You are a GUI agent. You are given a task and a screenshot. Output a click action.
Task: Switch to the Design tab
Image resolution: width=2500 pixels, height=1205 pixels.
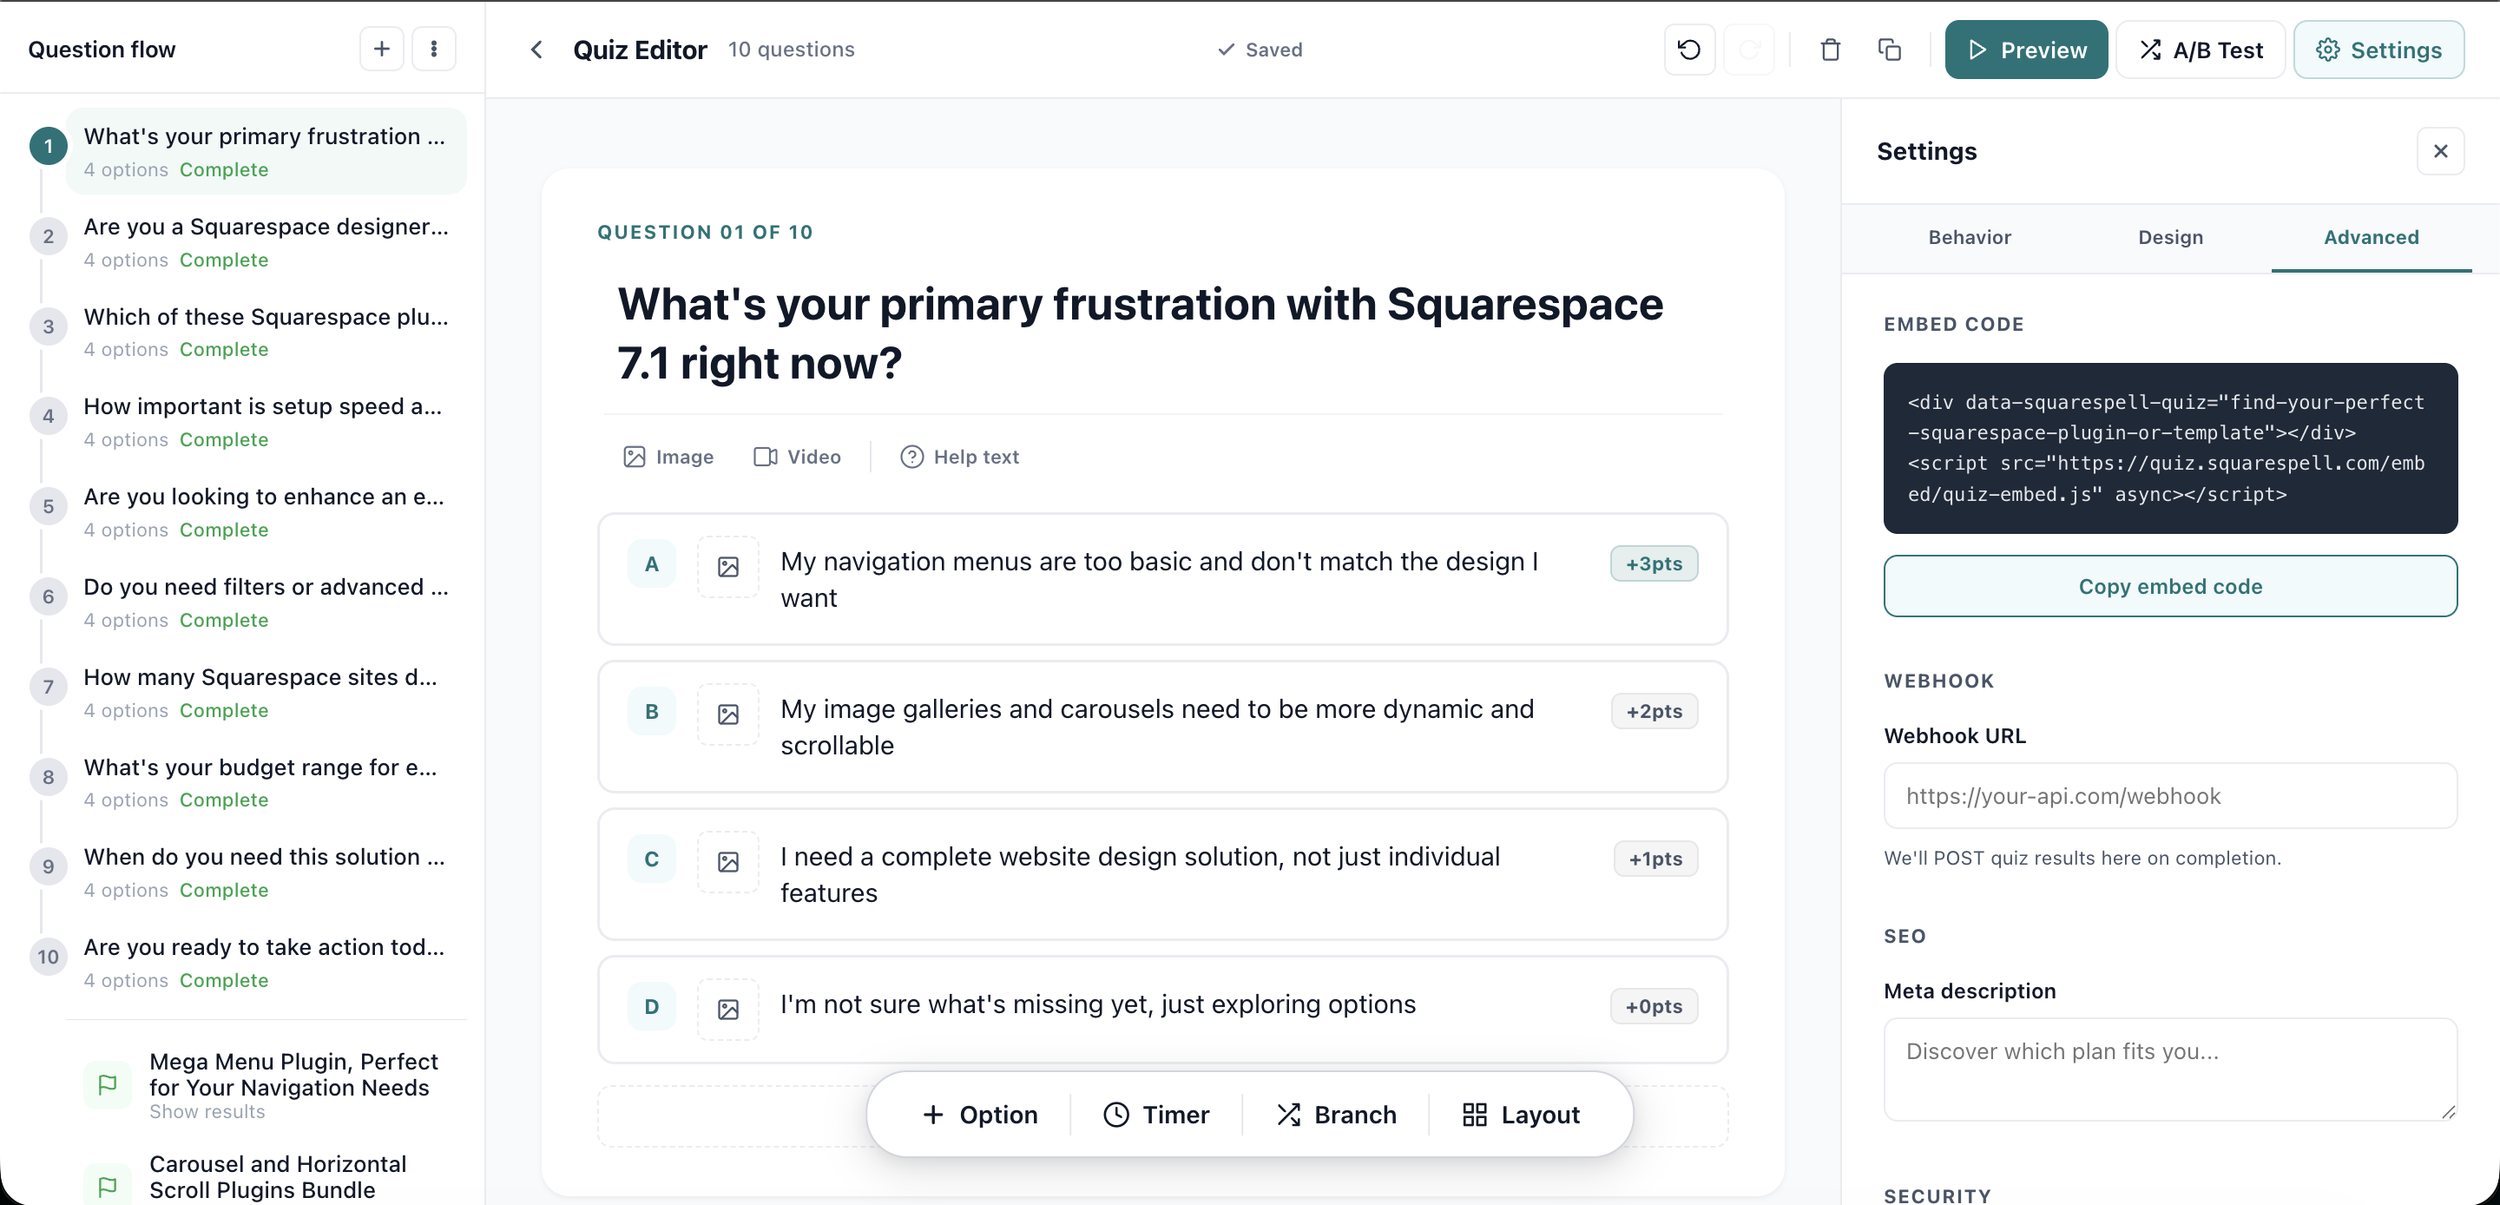pyautogui.click(x=2170, y=237)
